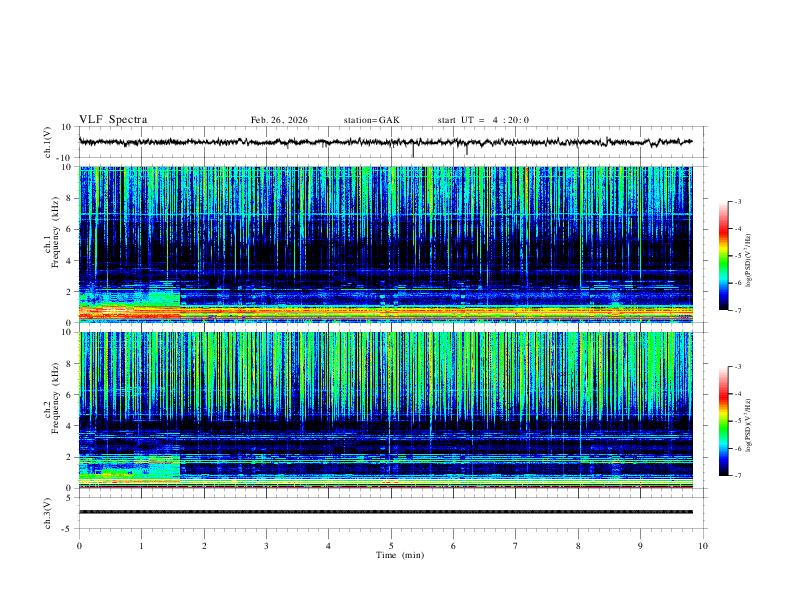Click the 'start UT = 4 : 20: 0' text
Viewport: 792px width, 612px height.
point(483,120)
